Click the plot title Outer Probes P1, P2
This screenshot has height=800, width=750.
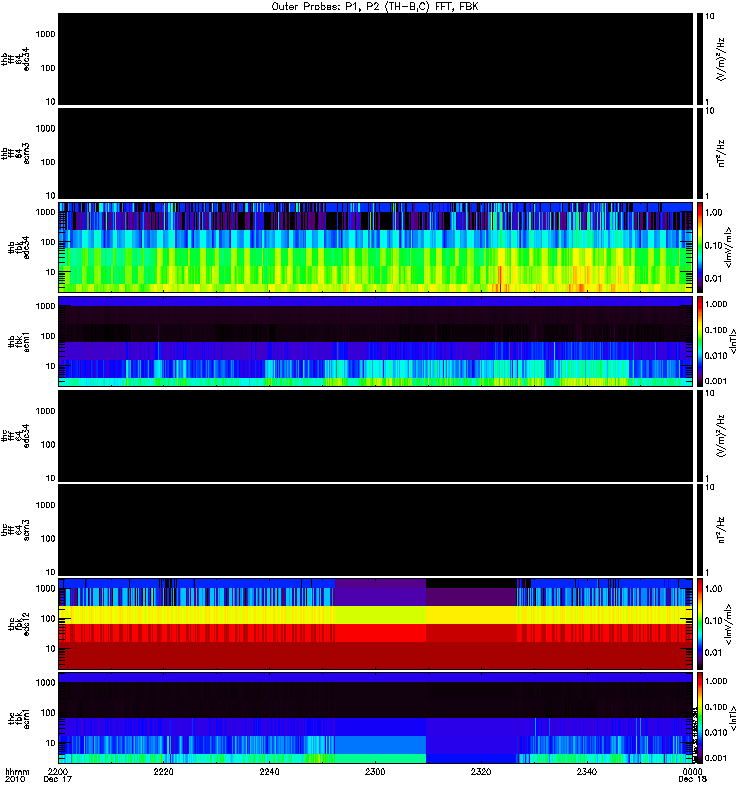pos(375,7)
